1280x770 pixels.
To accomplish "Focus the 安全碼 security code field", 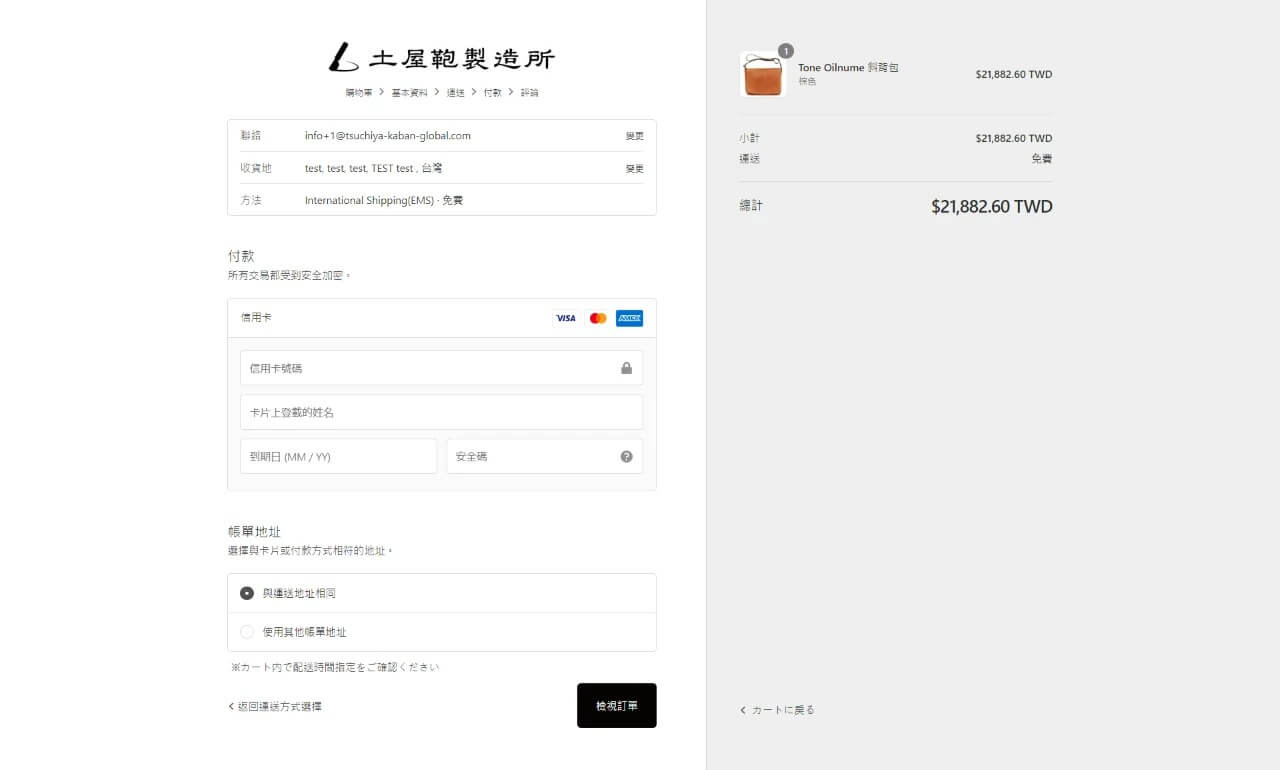I will click(x=545, y=456).
